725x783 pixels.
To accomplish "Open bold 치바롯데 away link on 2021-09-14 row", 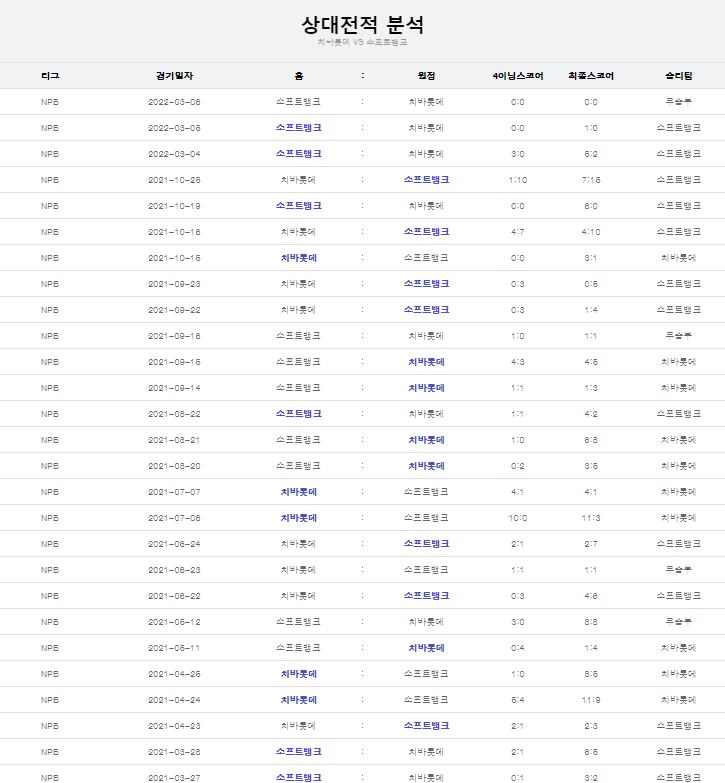I will click(x=426, y=388).
